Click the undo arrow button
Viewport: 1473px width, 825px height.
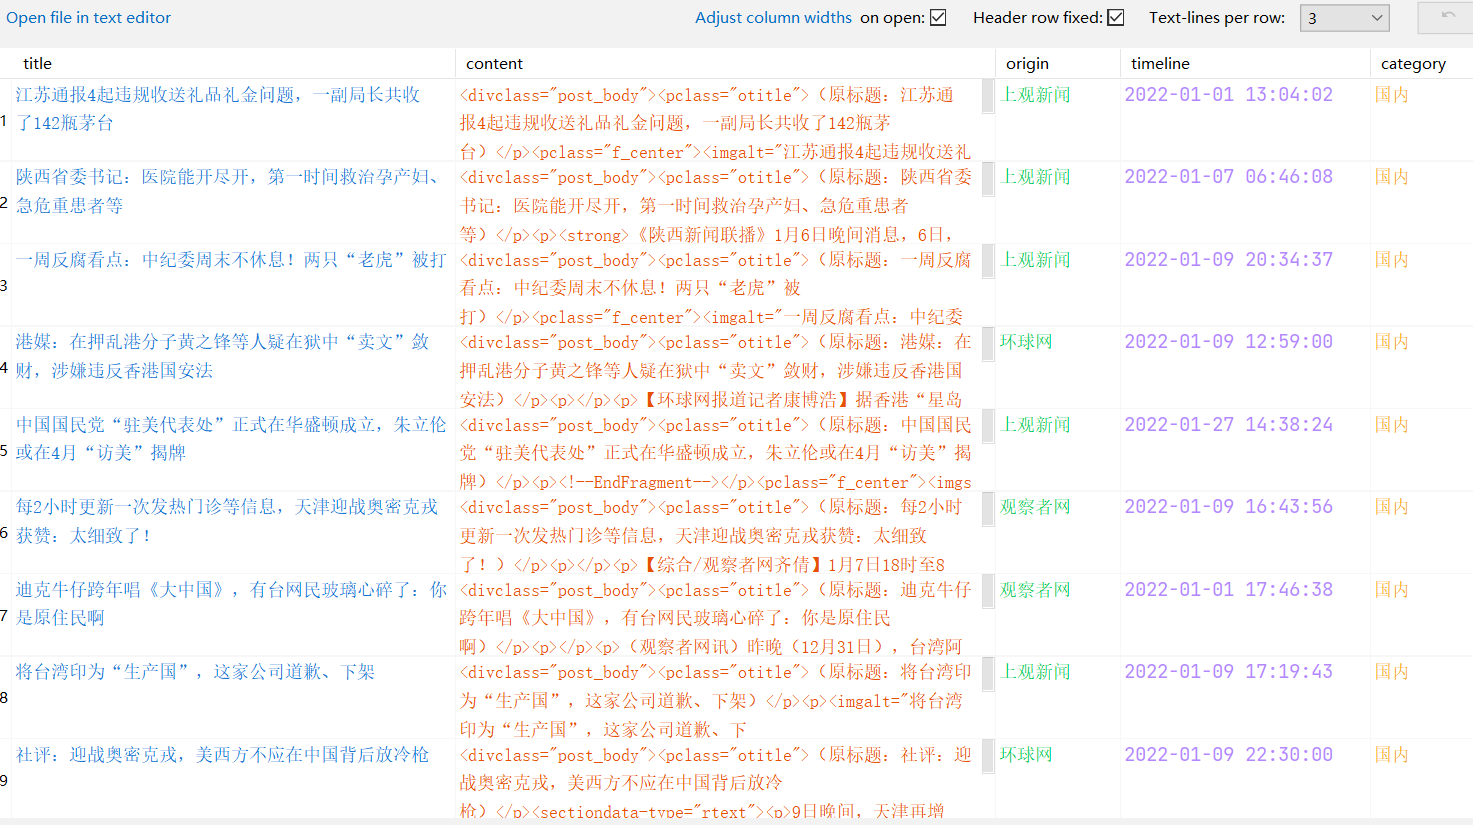click(1447, 17)
